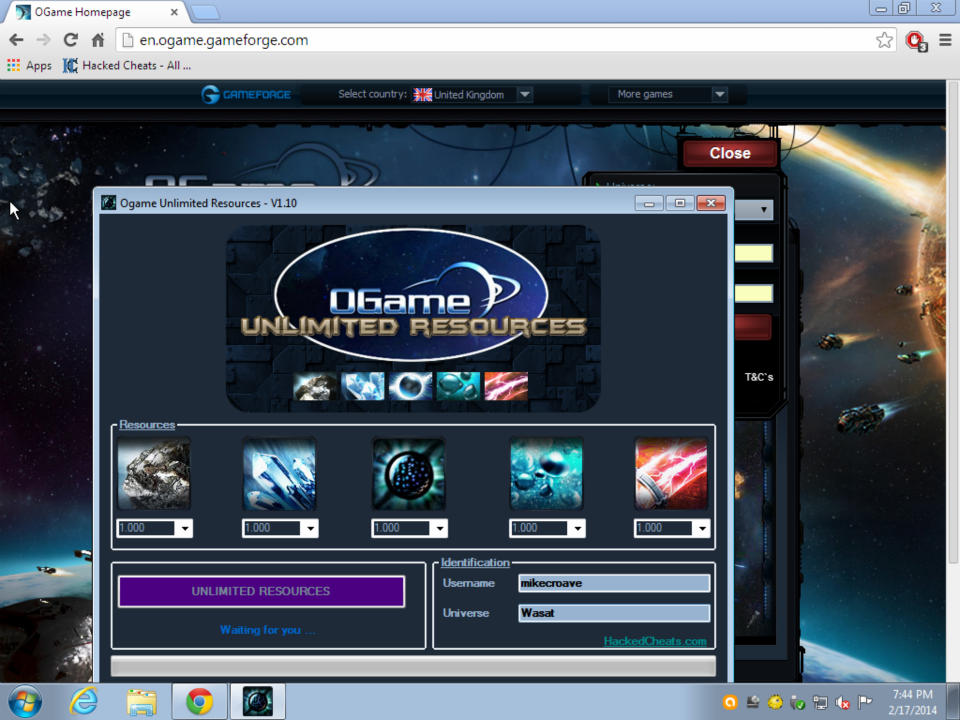Image resolution: width=960 pixels, height=720 pixels.
Task: Click the Avast icon in system tray
Action: [x=730, y=702]
